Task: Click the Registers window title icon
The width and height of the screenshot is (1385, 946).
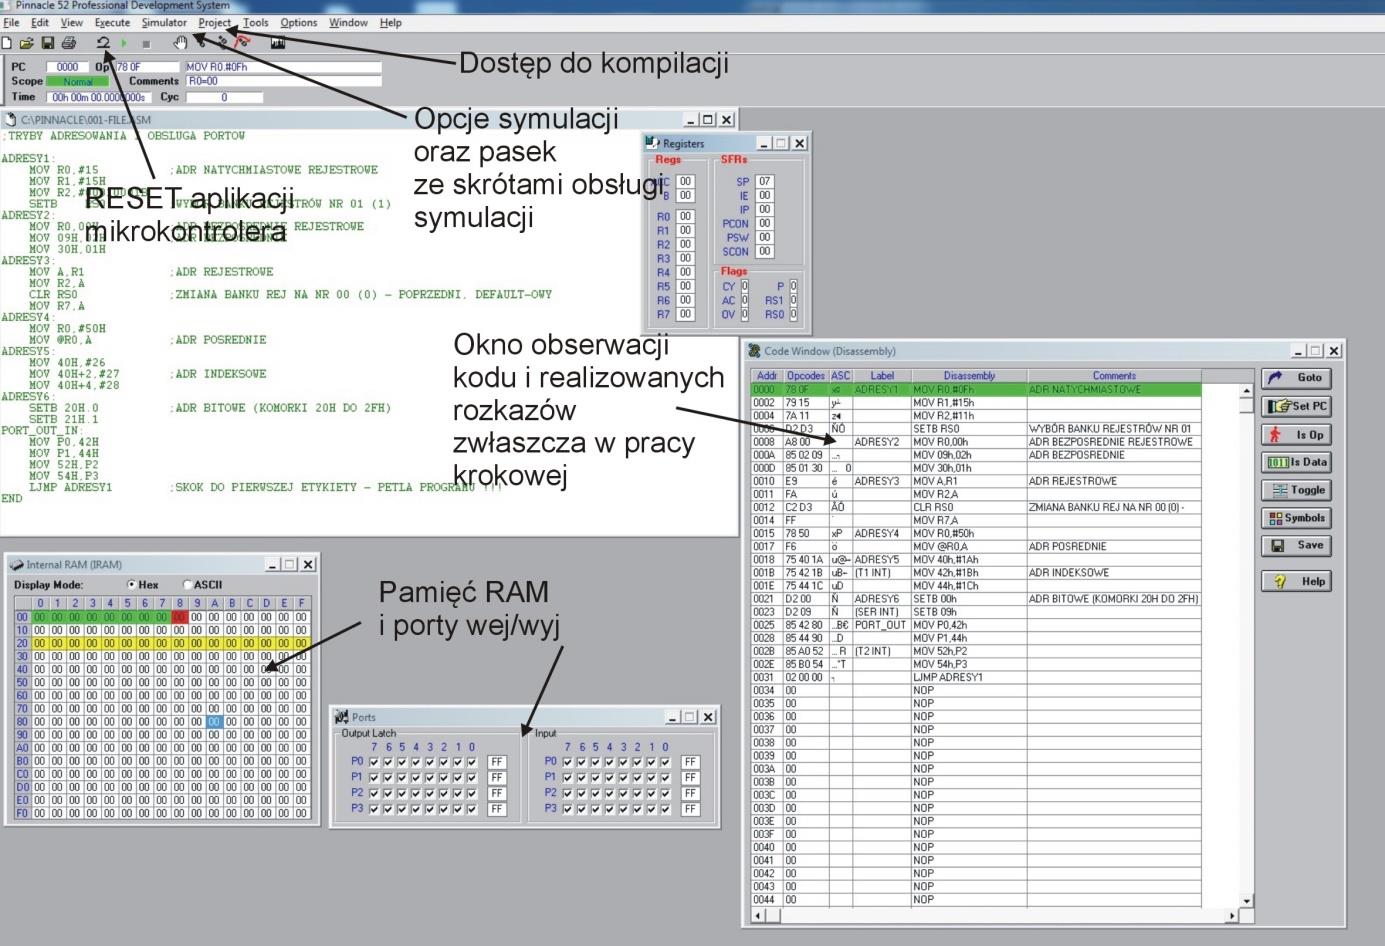Action: click(x=653, y=143)
